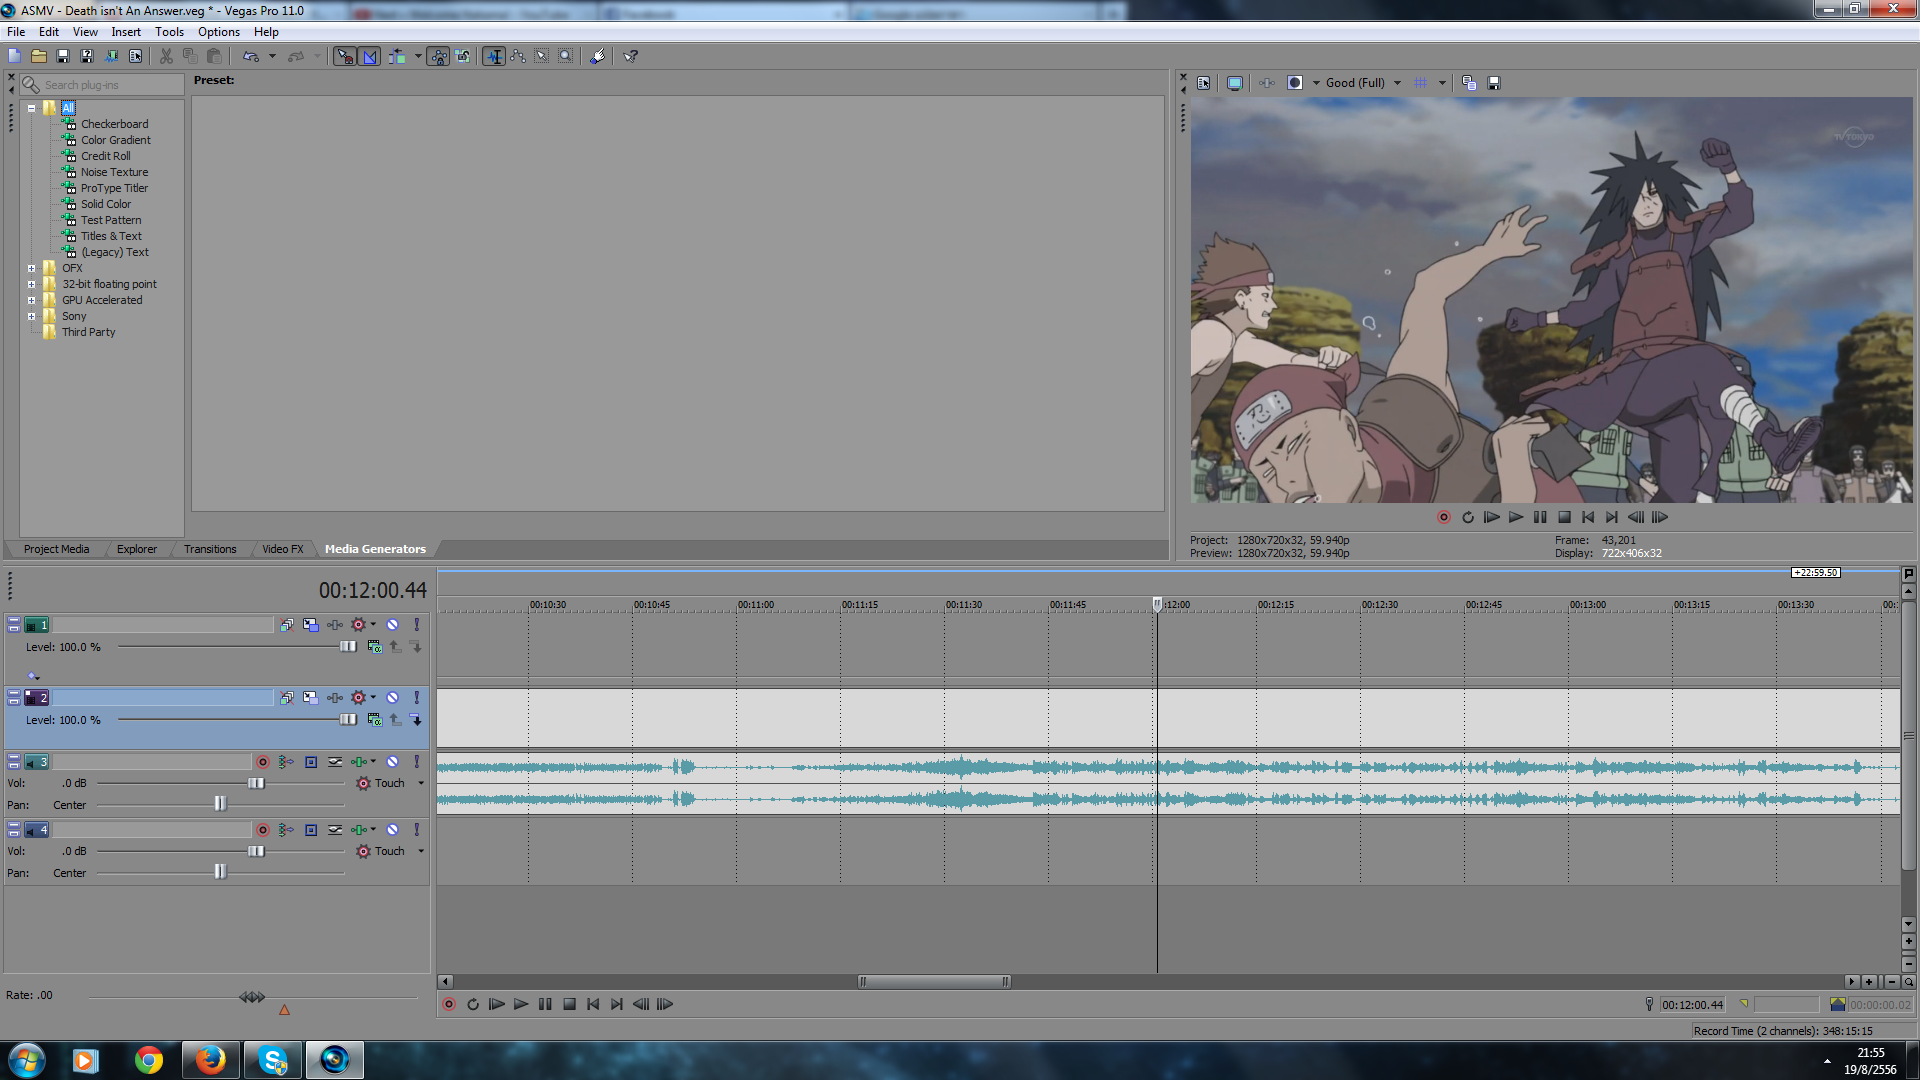Arm audio track 3 for record
This screenshot has width=1920, height=1080.
263,762
